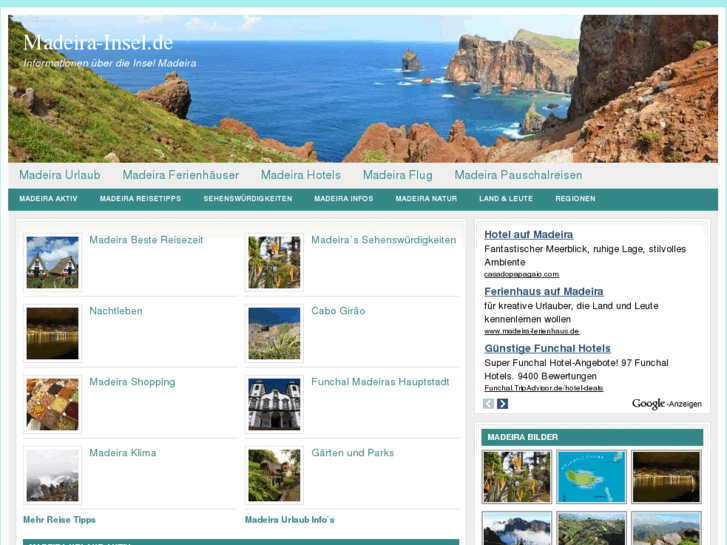Open strelitzia flower image in Madeira Bilder
727x545 pixels.
click(x=517, y=477)
